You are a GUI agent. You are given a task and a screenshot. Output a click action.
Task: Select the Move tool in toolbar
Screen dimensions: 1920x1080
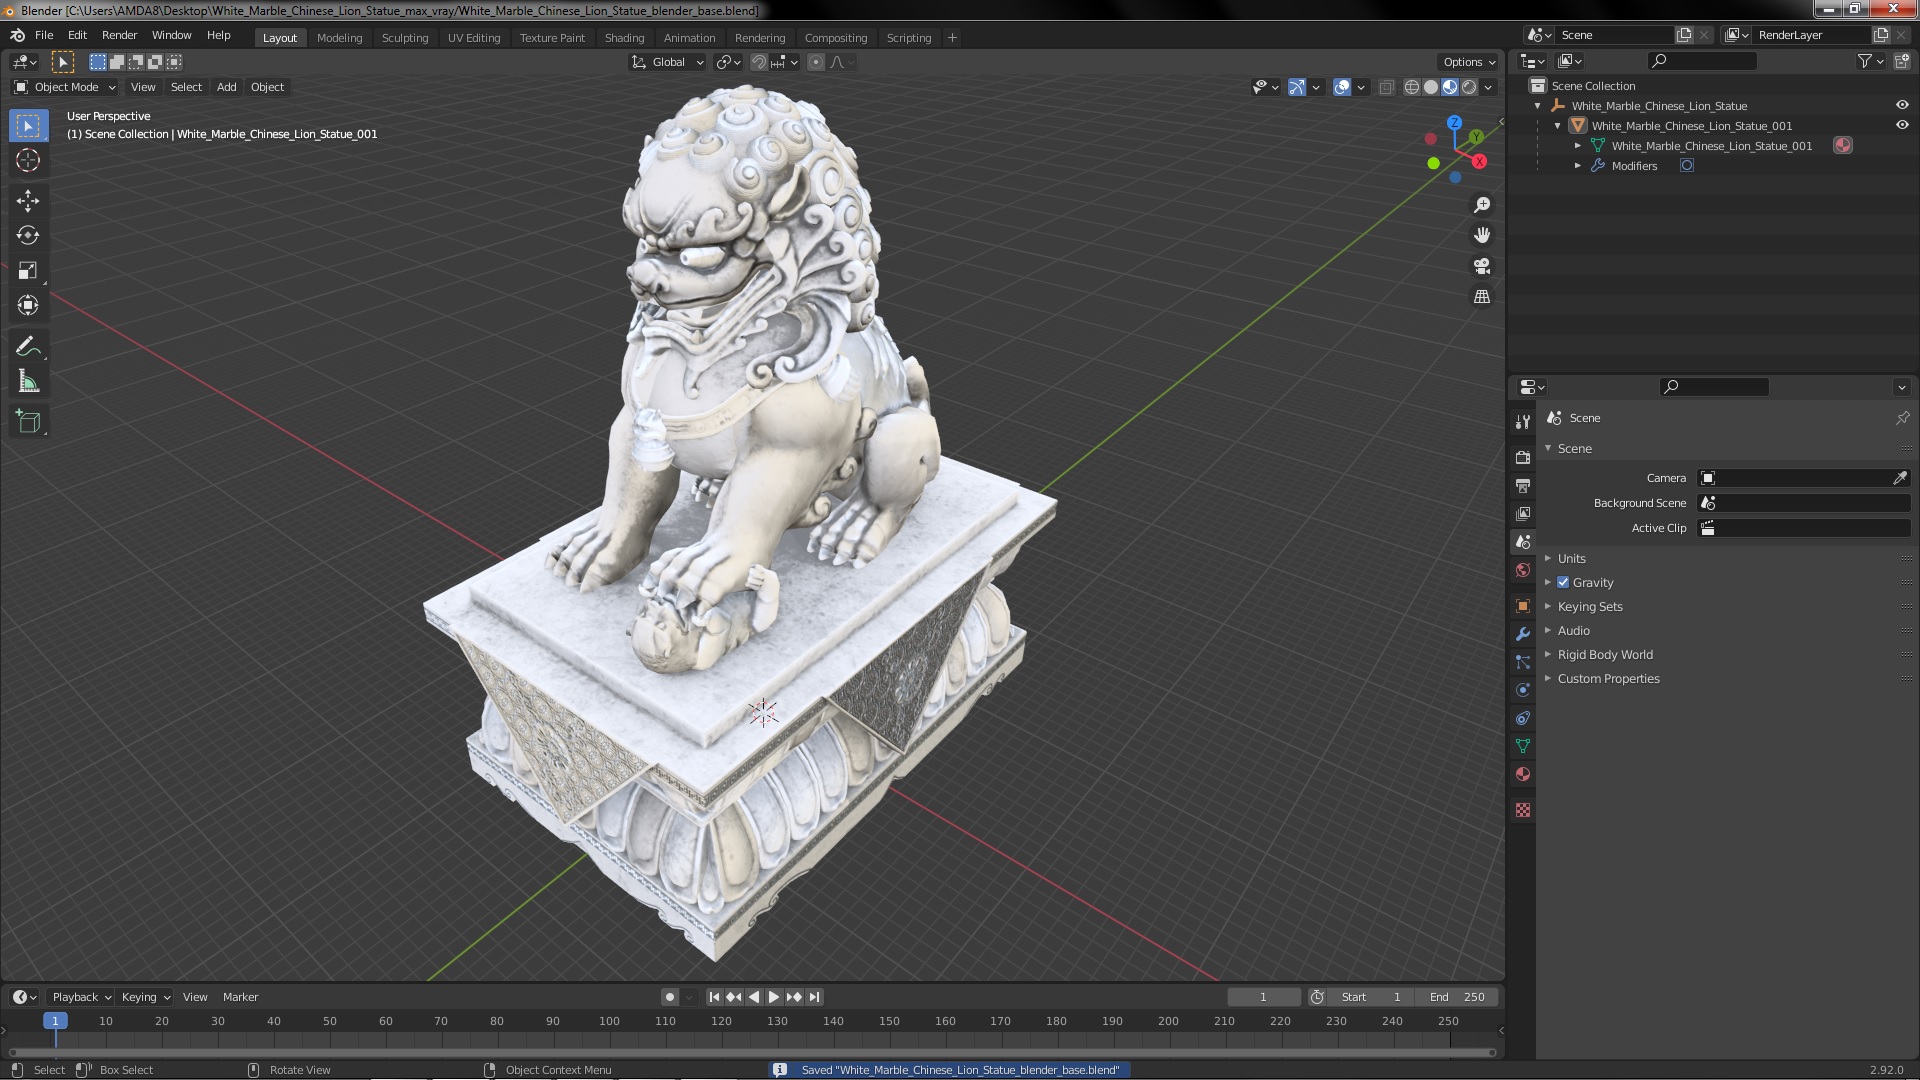click(28, 201)
